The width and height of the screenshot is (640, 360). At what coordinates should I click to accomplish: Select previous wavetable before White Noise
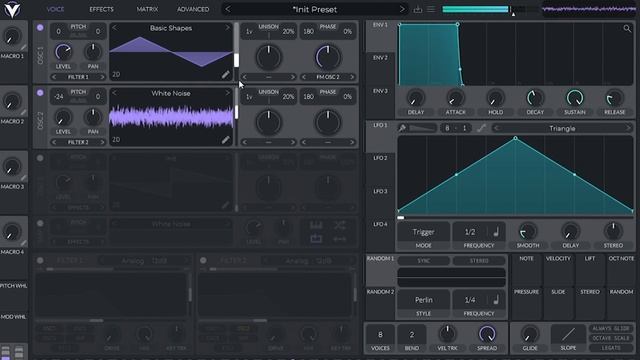[114, 93]
